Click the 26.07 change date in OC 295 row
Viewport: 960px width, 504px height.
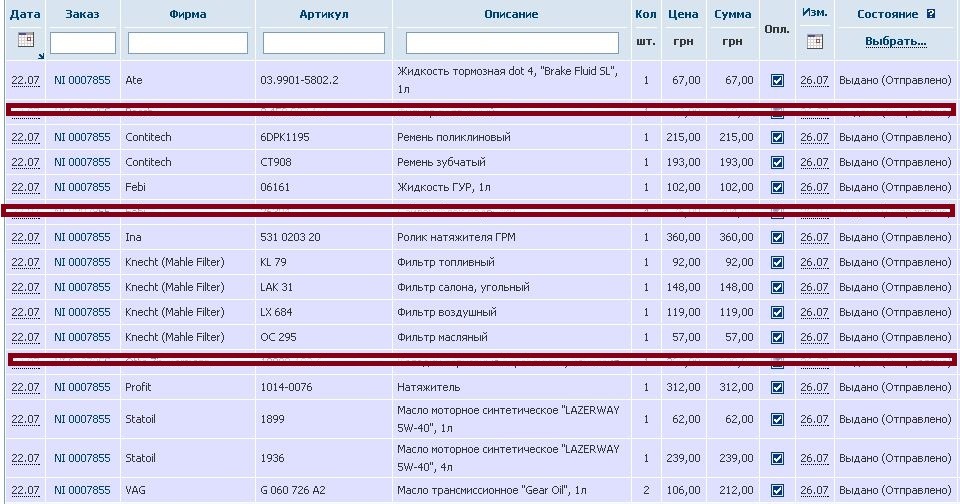pos(814,337)
